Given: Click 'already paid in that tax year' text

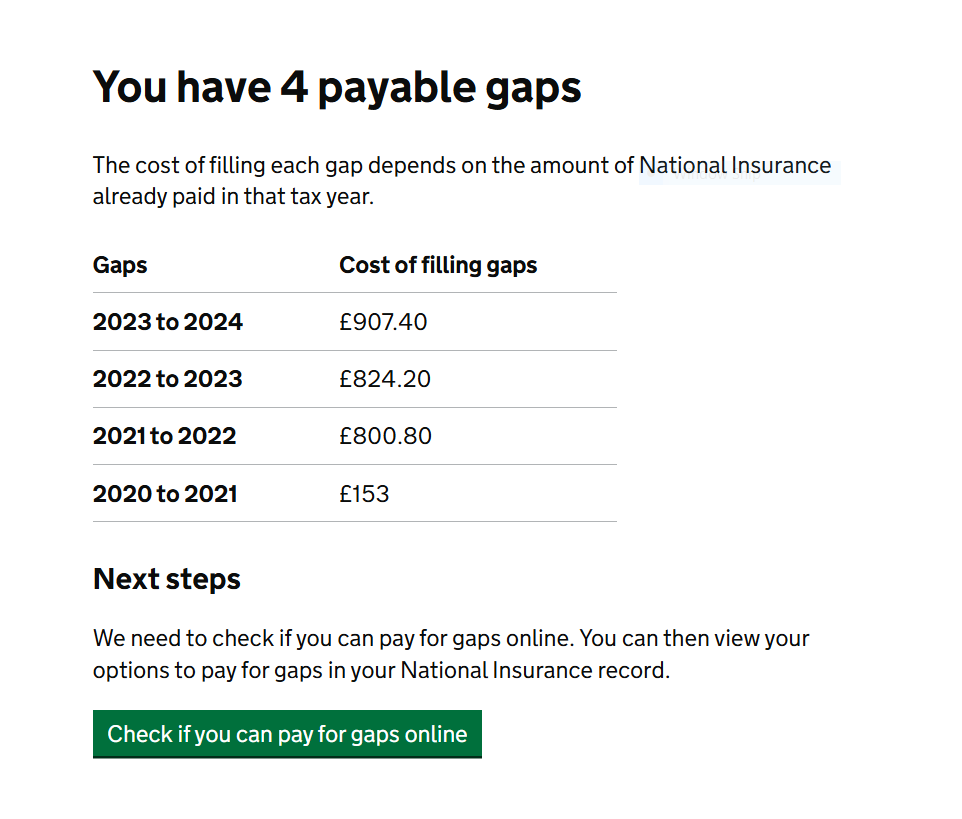Looking at the screenshot, I should [232, 197].
